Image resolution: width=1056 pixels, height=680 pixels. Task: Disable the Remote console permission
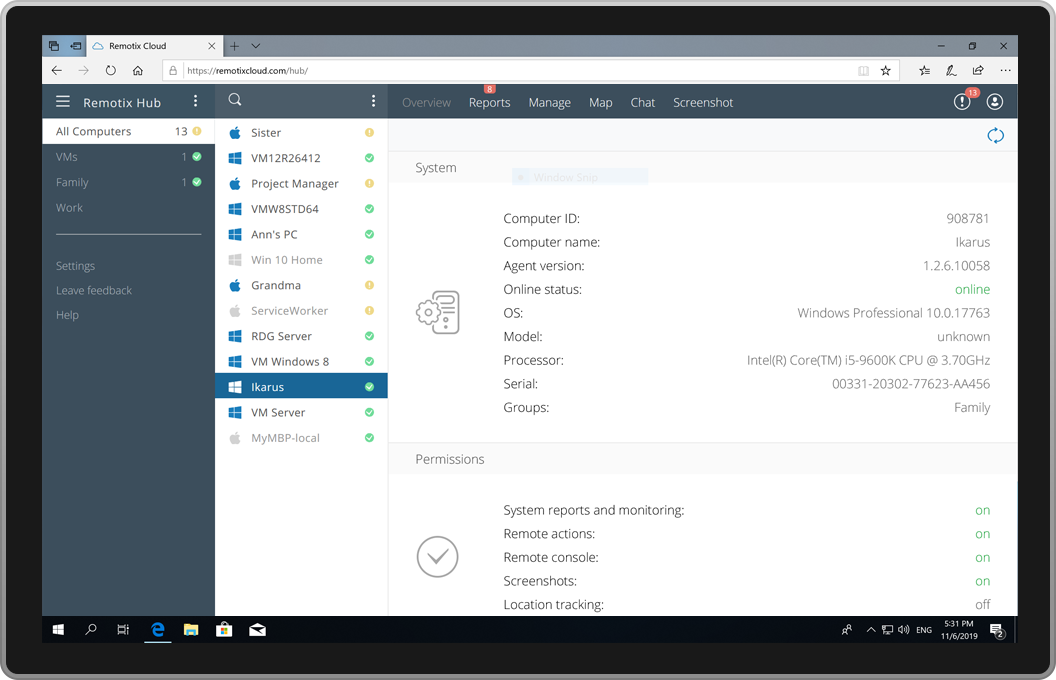[981, 557]
